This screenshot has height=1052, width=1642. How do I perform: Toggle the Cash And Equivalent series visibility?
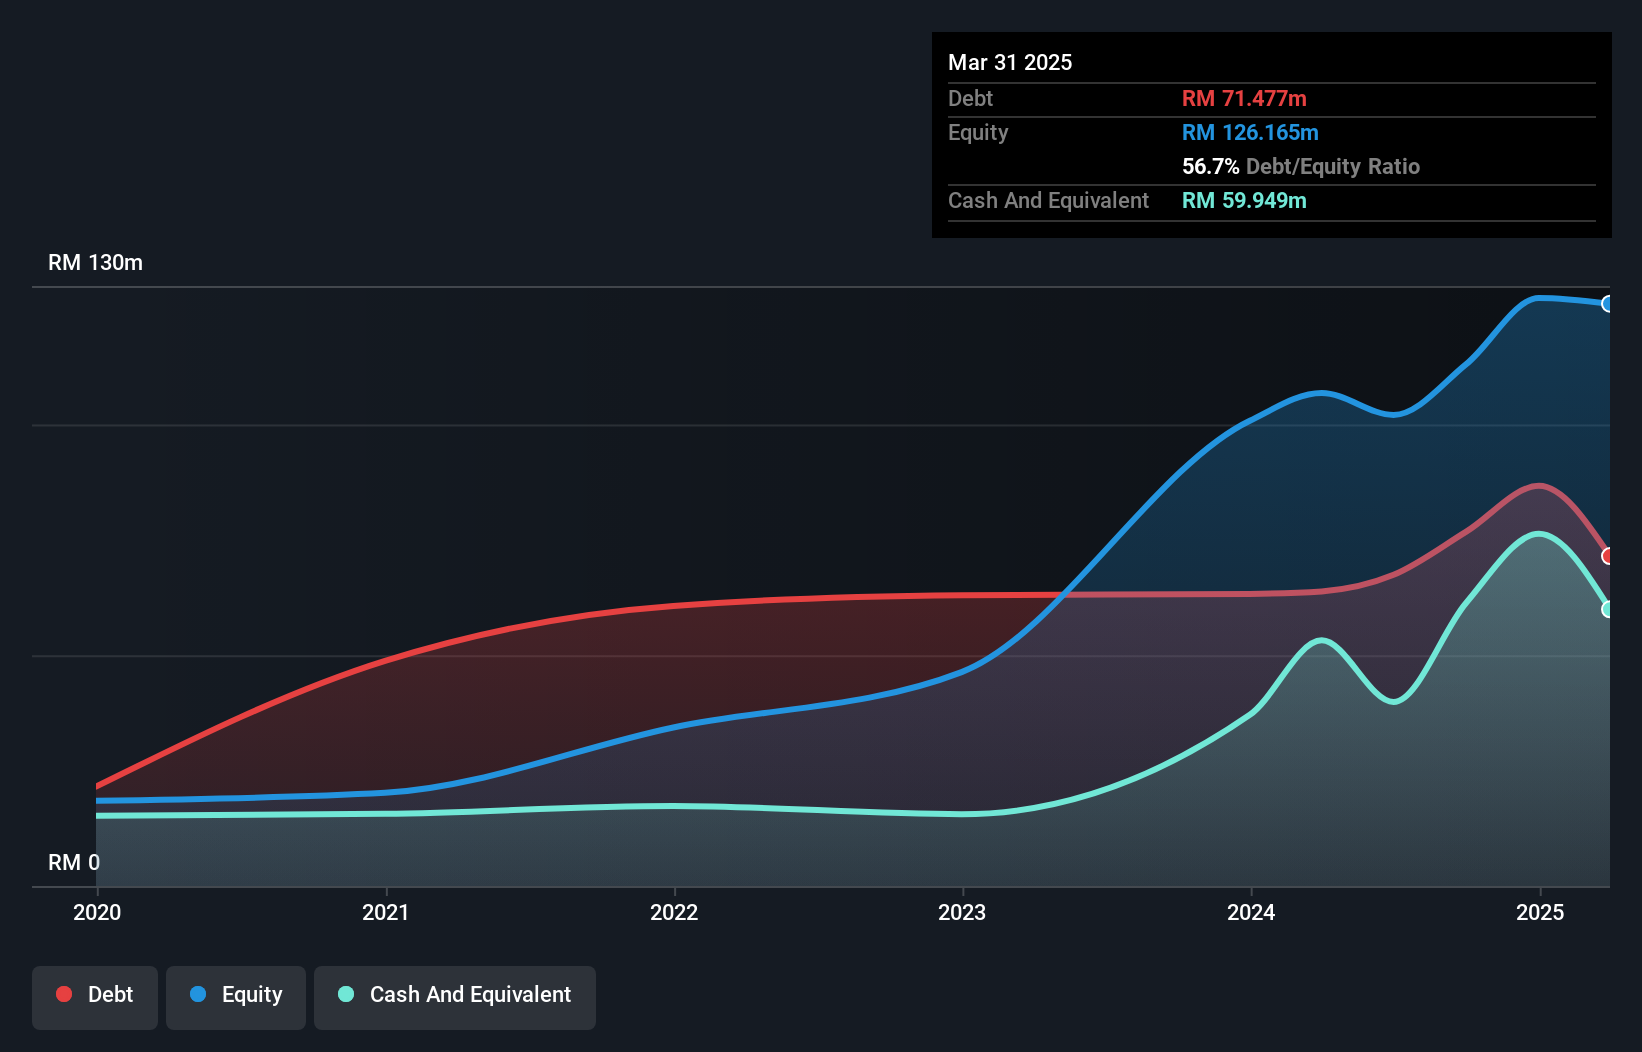455,994
